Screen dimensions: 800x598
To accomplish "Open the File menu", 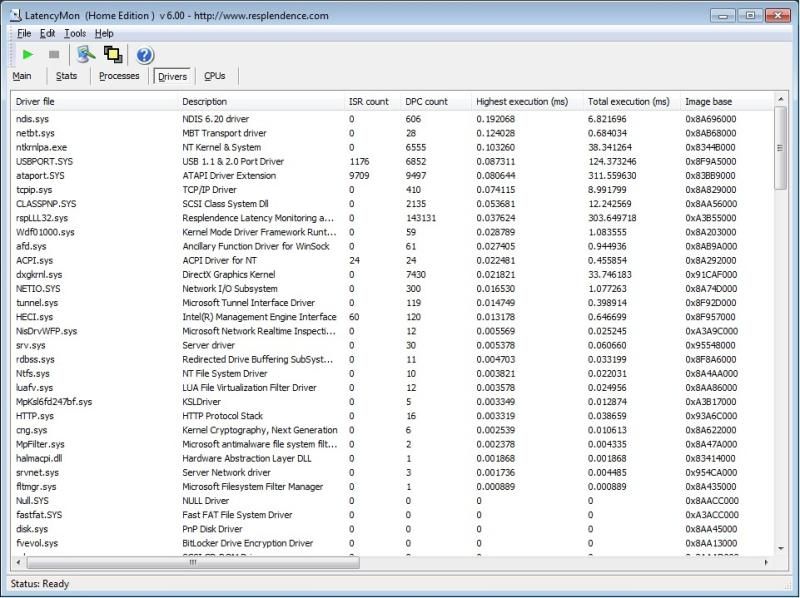I will (x=24, y=33).
